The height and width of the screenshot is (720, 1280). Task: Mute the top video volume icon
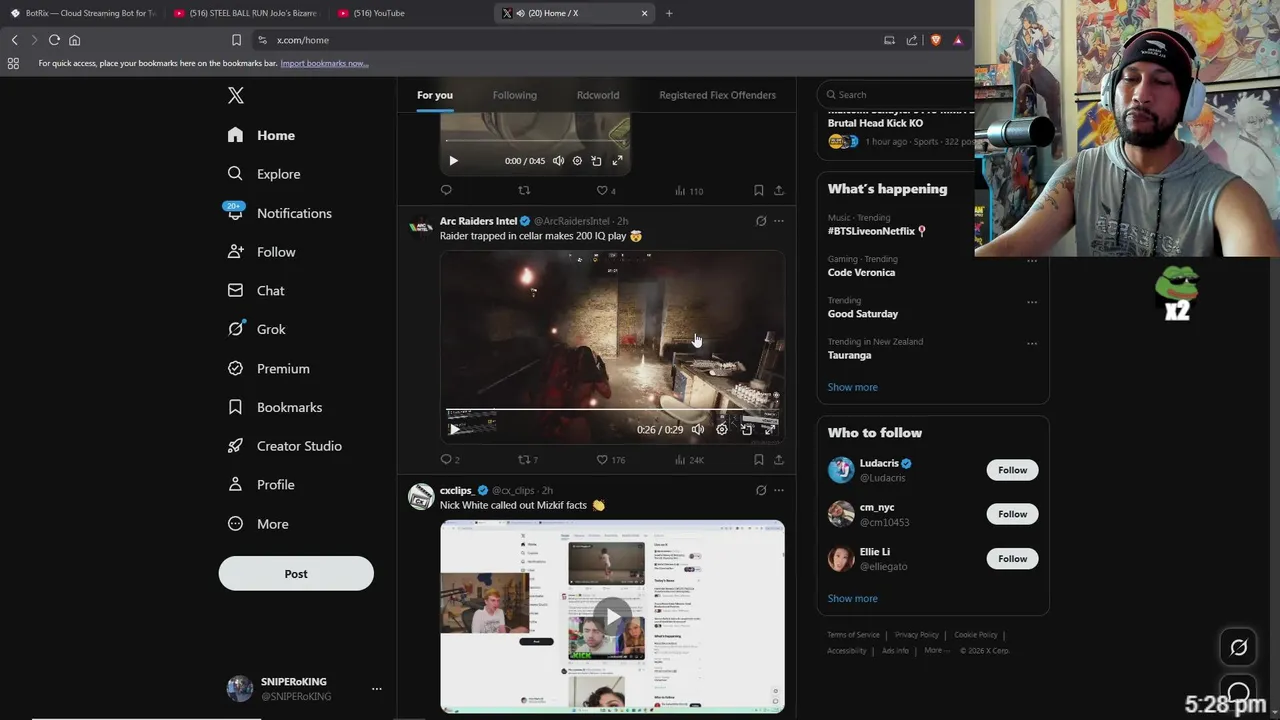pyautogui.click(x=558, y=161)
